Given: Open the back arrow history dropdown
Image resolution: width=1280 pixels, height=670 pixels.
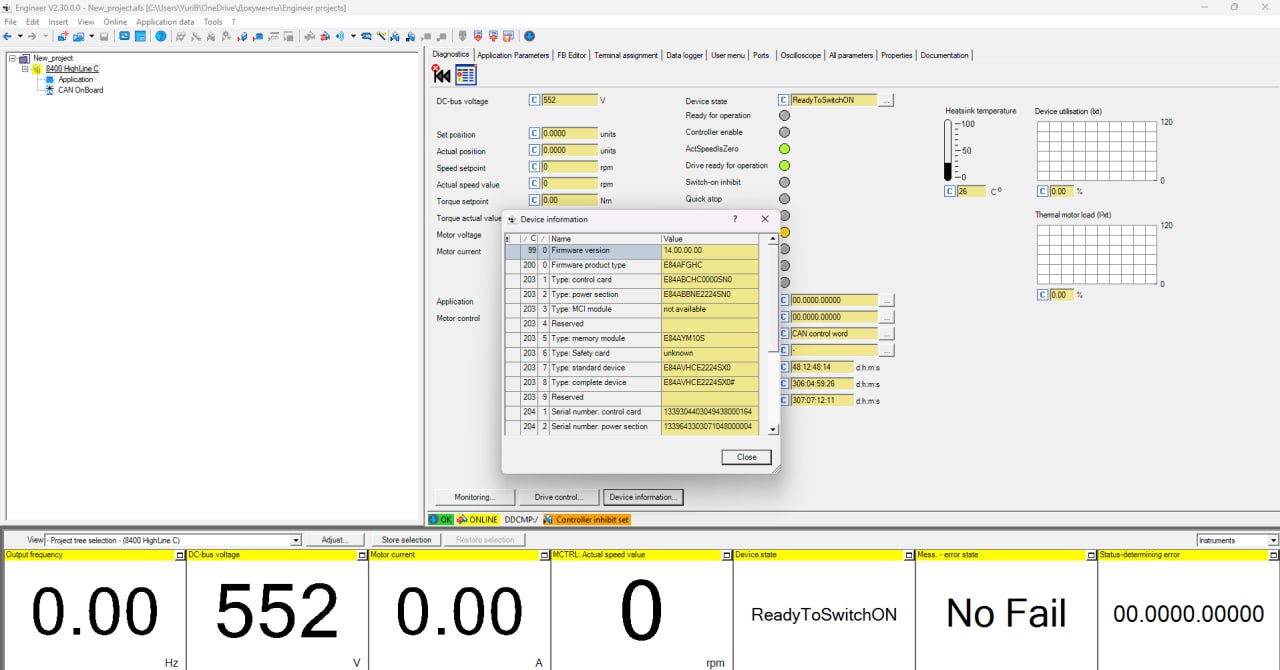Looking at the screenshot, I should point(20,37).
